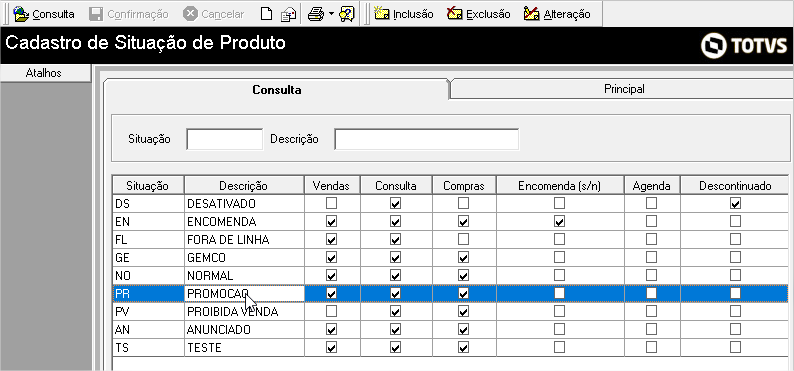Open the printer dropdown arrow
Image resolution: width=794 pixels, height=371 pixels.
(331, 14)
